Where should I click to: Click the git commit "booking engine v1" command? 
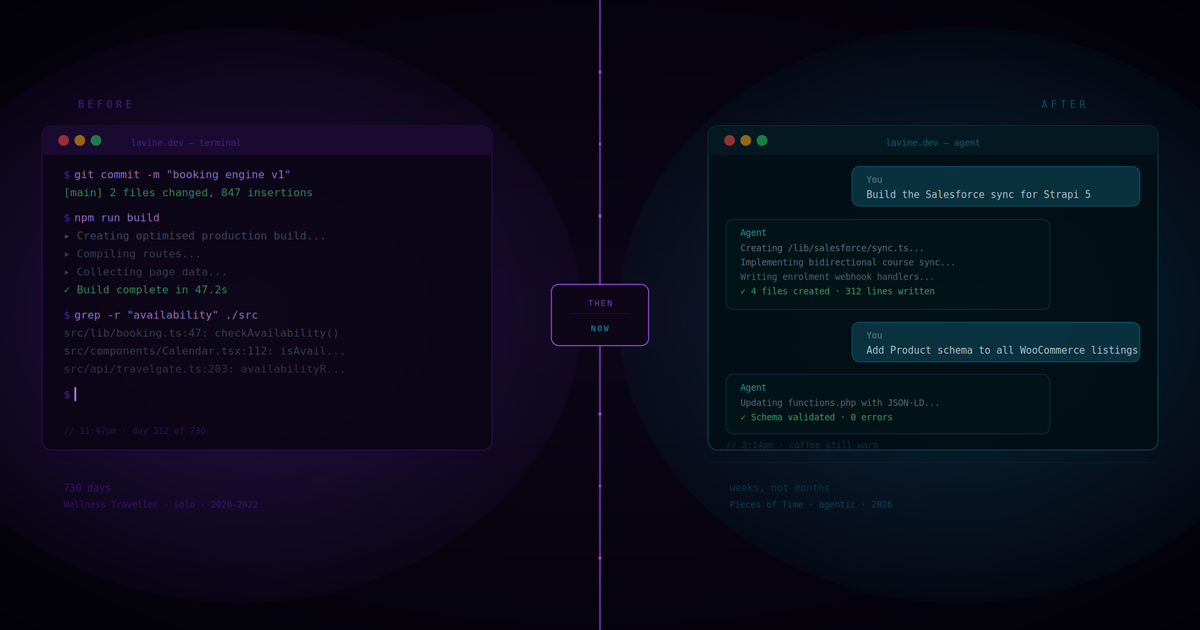click(x=178, y=175)
